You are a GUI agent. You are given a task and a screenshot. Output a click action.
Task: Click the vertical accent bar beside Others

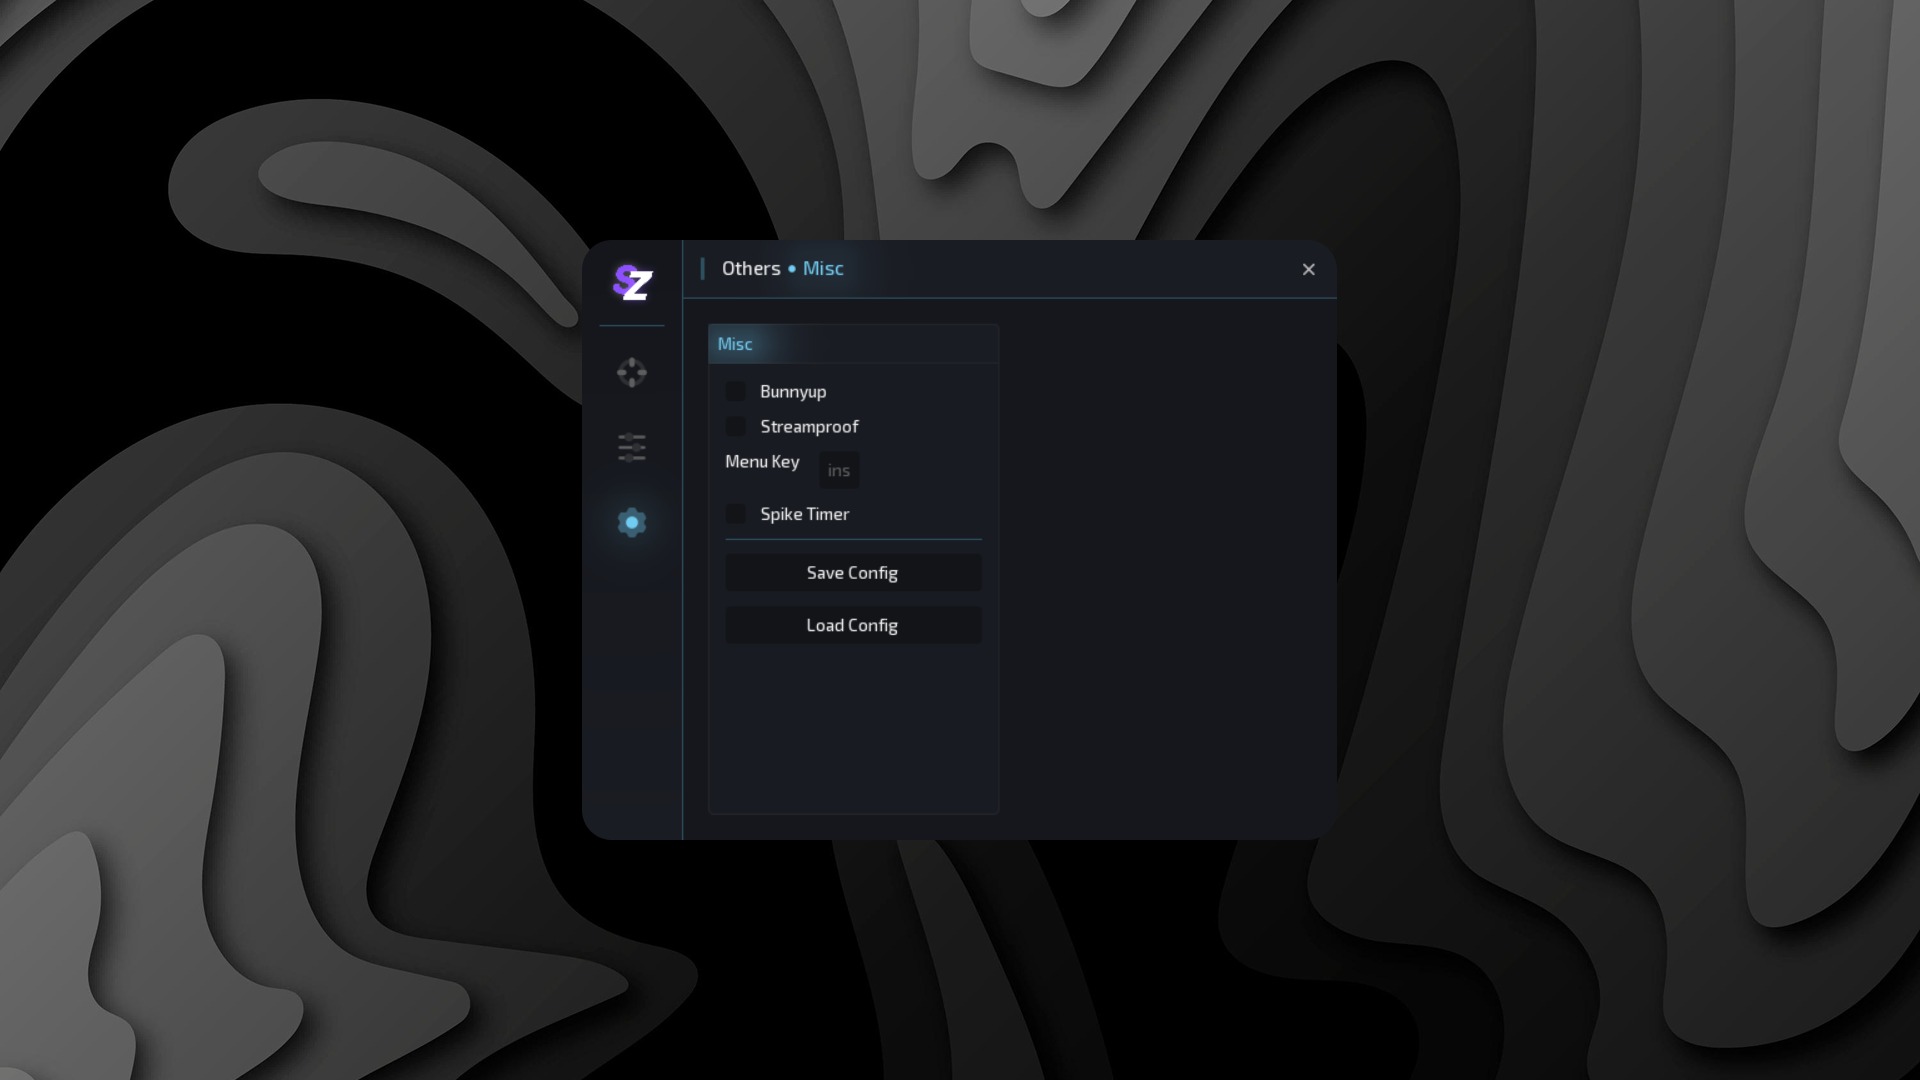[x=703, y=269]
